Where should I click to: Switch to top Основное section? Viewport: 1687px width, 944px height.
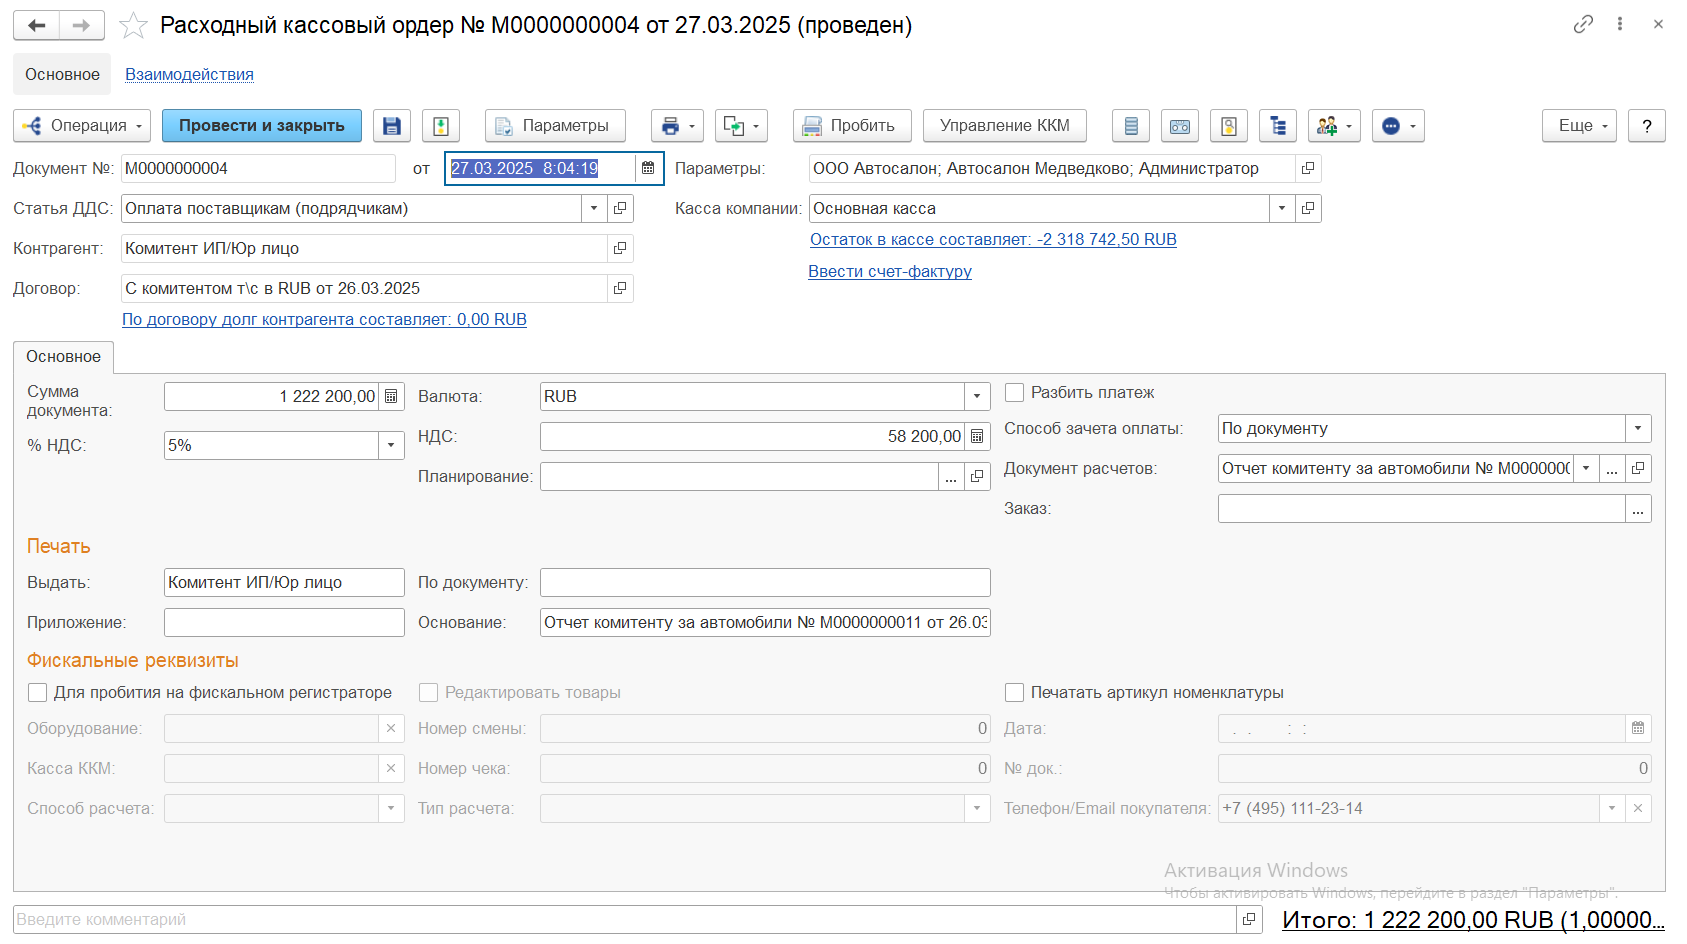click(62, 74)
